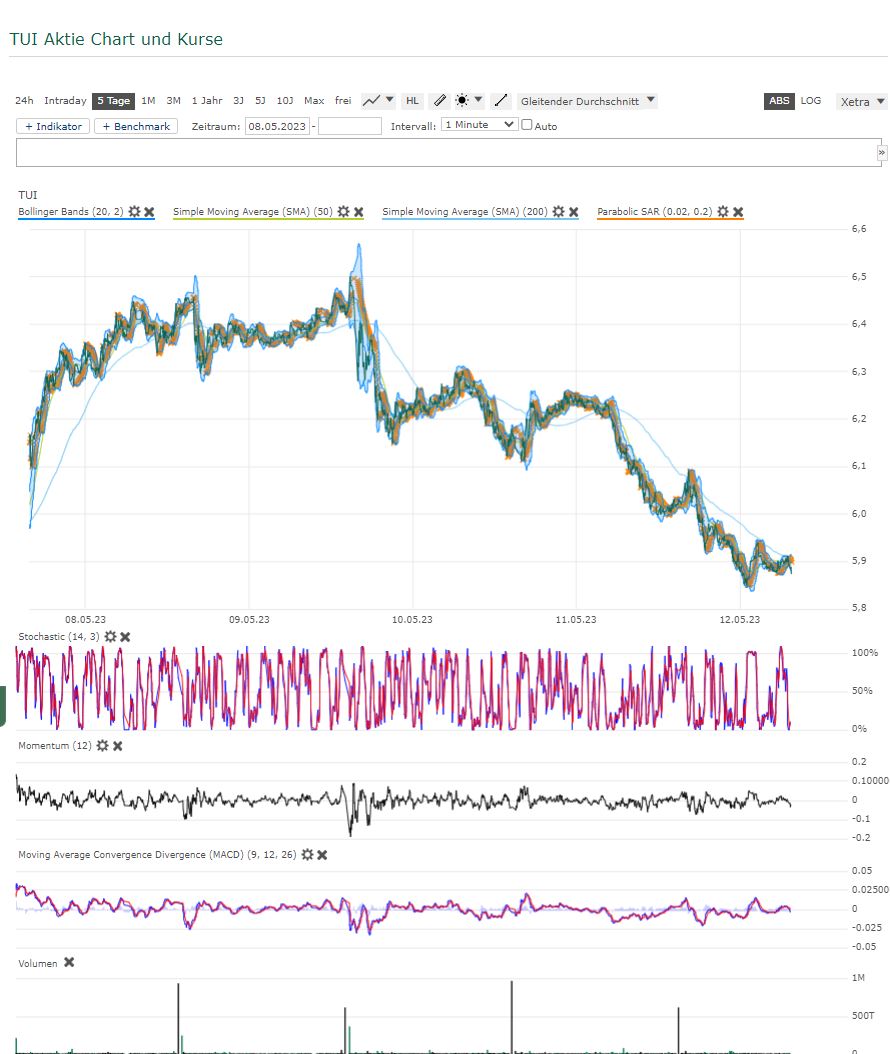Expand the annotation bar double-arrow
This screenshot has width=890, height=1054.
click(882, 153)
